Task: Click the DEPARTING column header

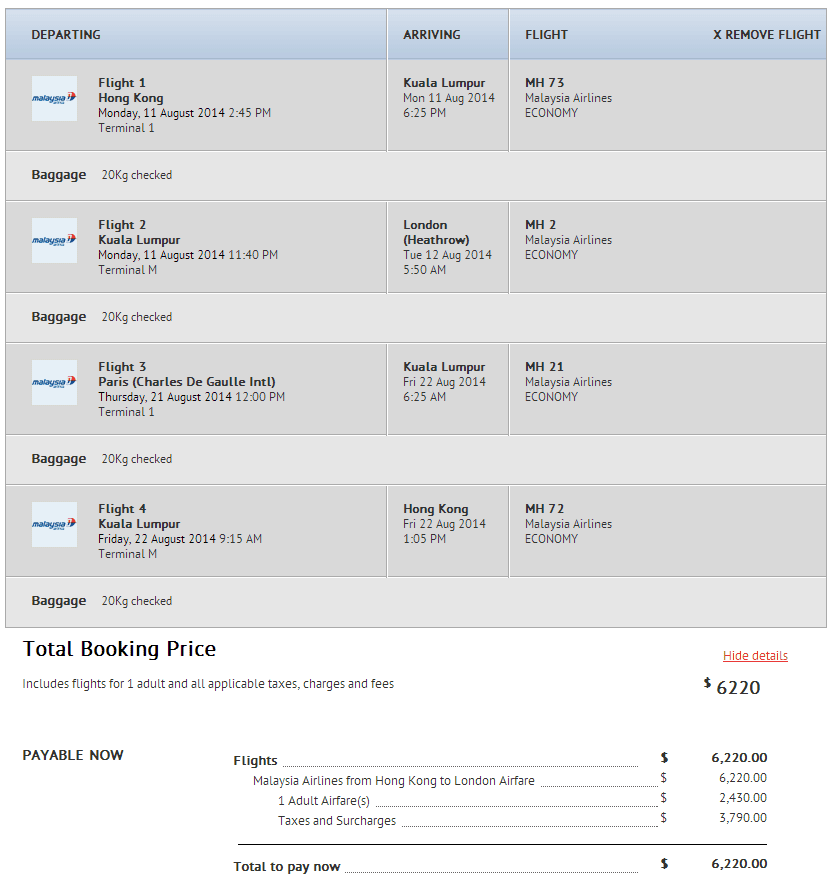Action: (66, 35)
